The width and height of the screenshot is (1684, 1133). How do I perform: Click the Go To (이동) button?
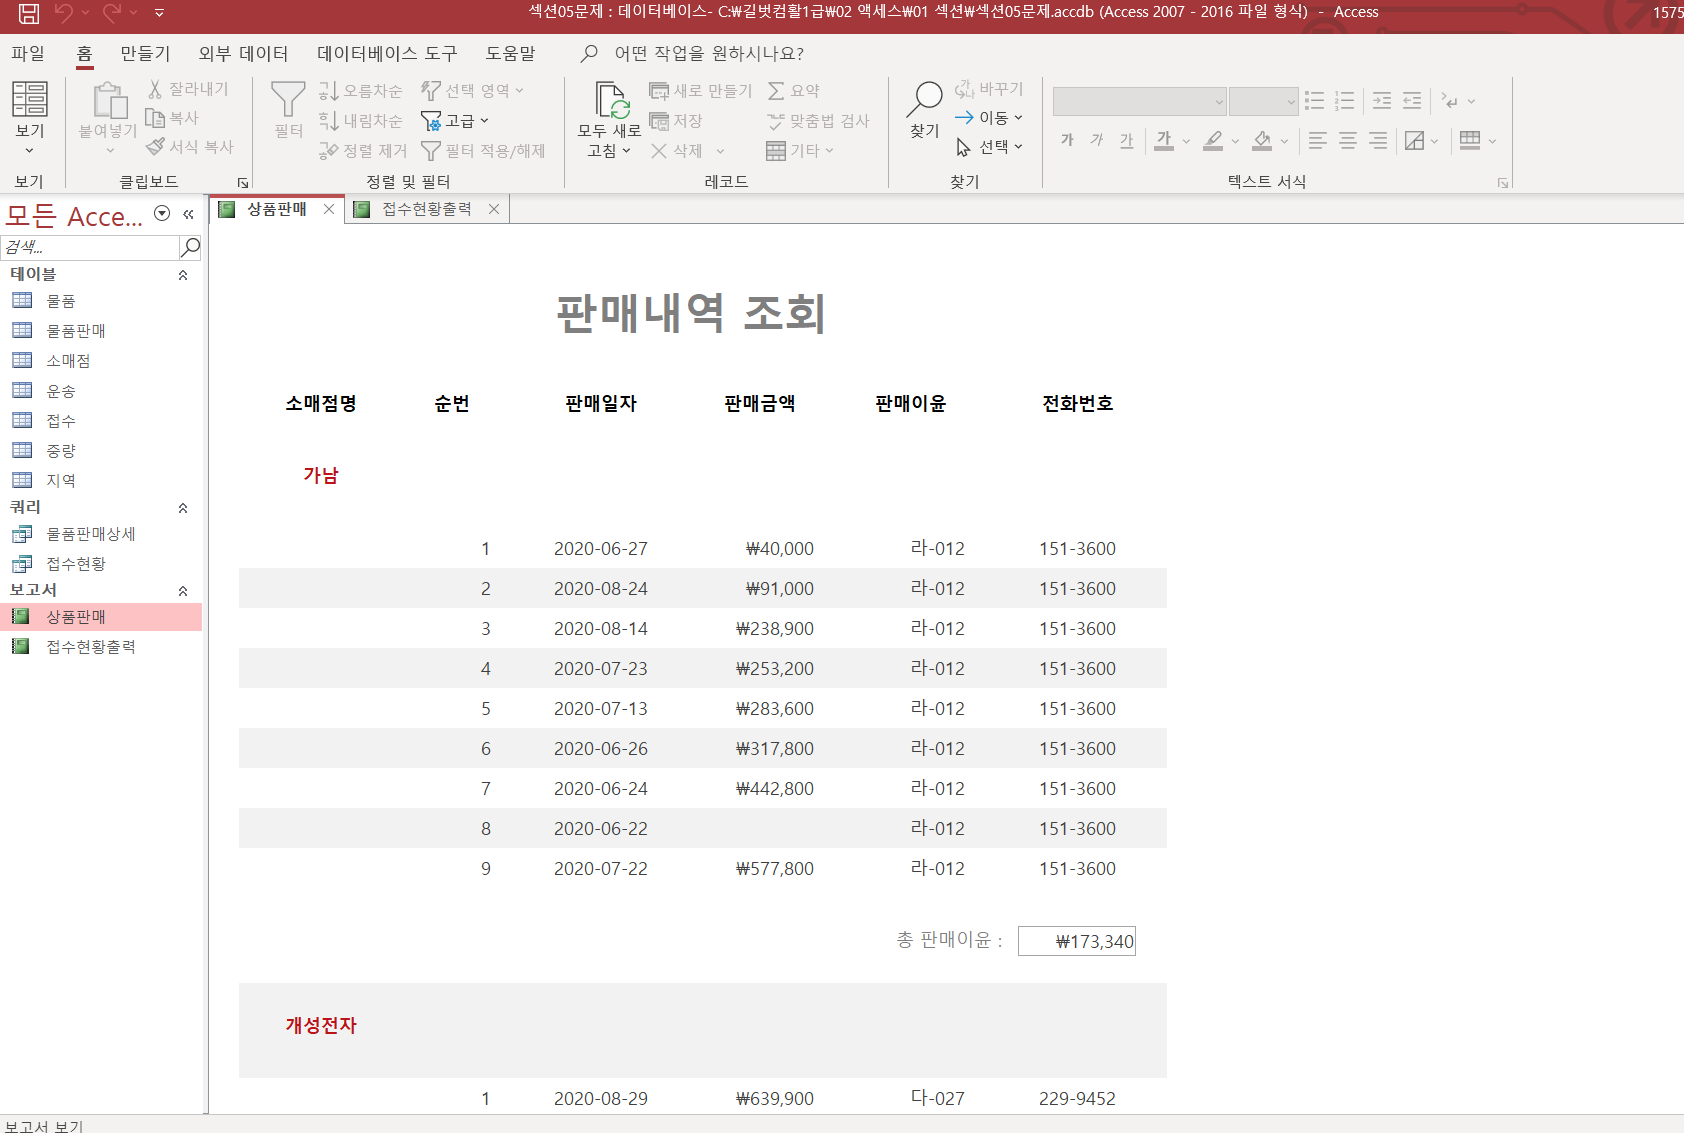point(989,118)
